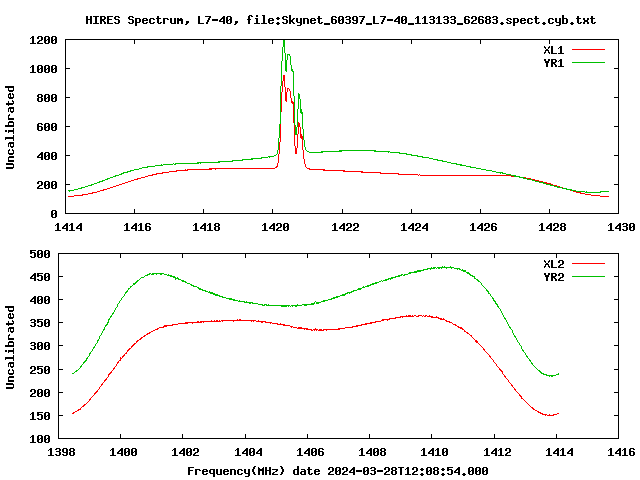Click the 1428 frequency tick label
Screen dimensions: 640x480
click(x=552, y=227)
